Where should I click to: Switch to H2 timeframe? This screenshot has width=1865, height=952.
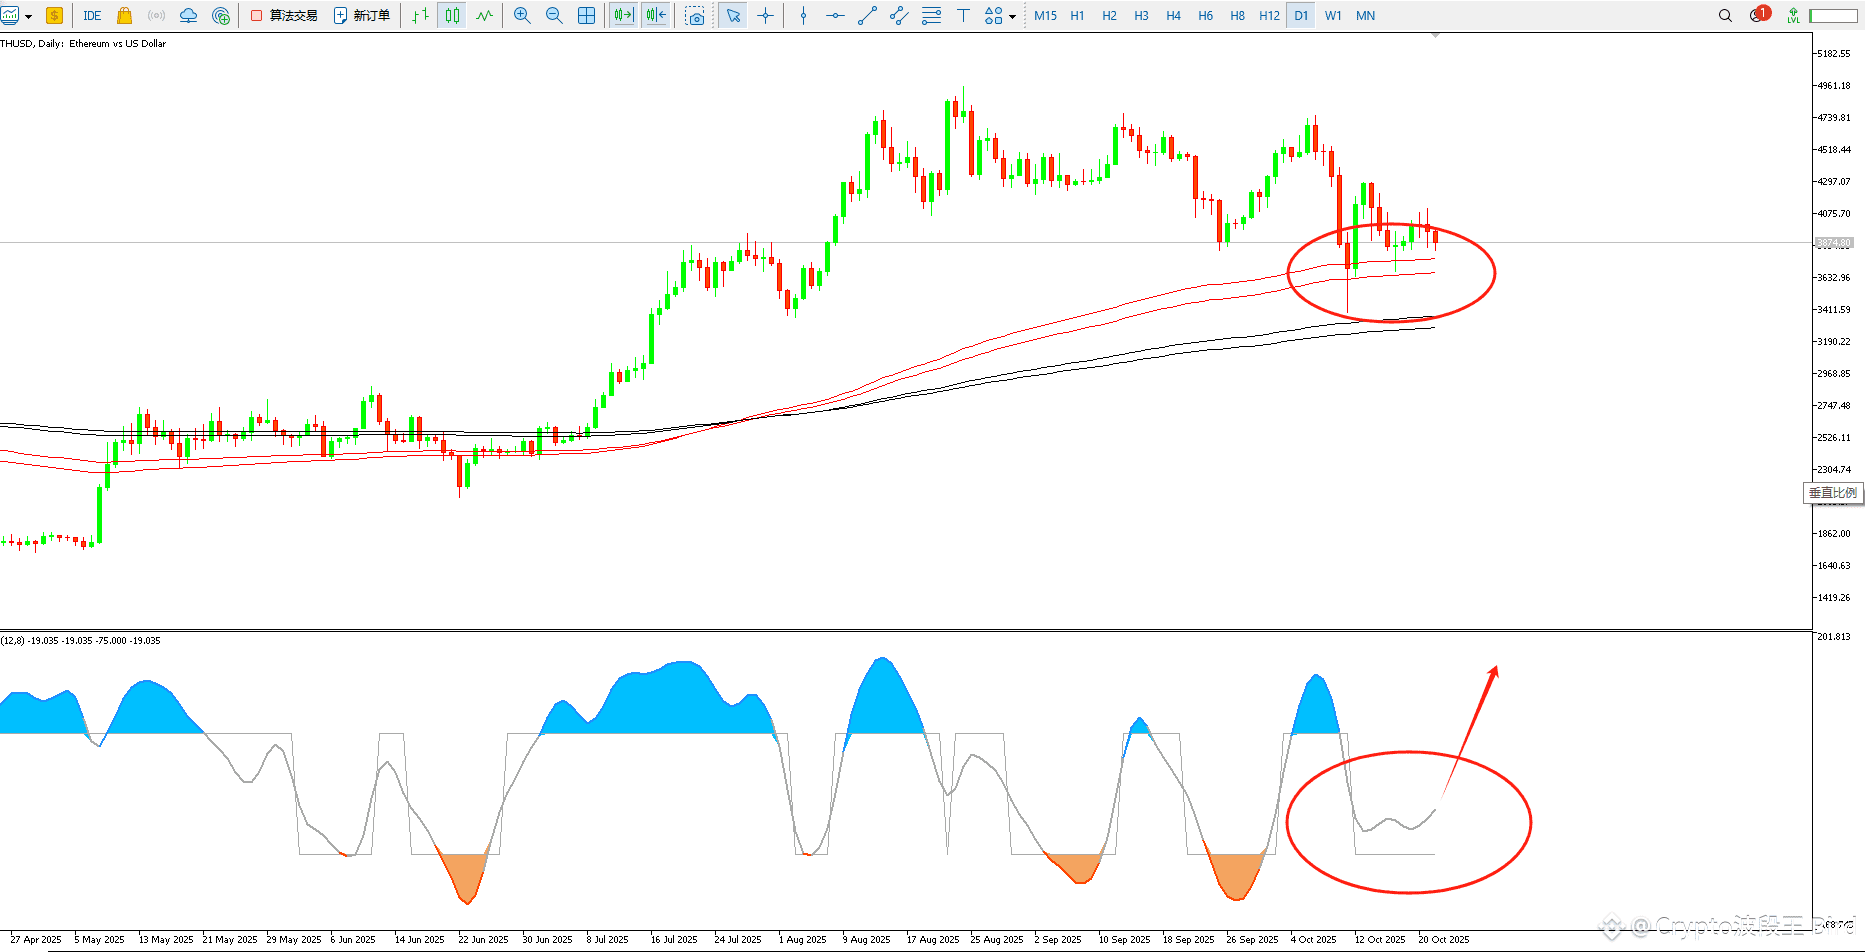pyautogui.click(x=1109, y=15)
